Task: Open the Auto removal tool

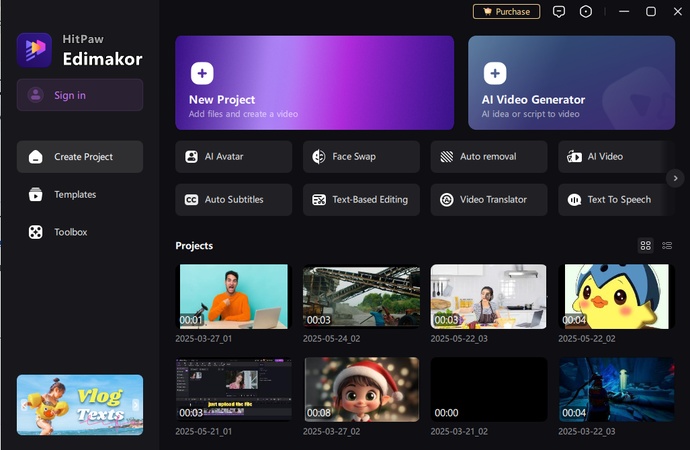Action: (489, 157)
